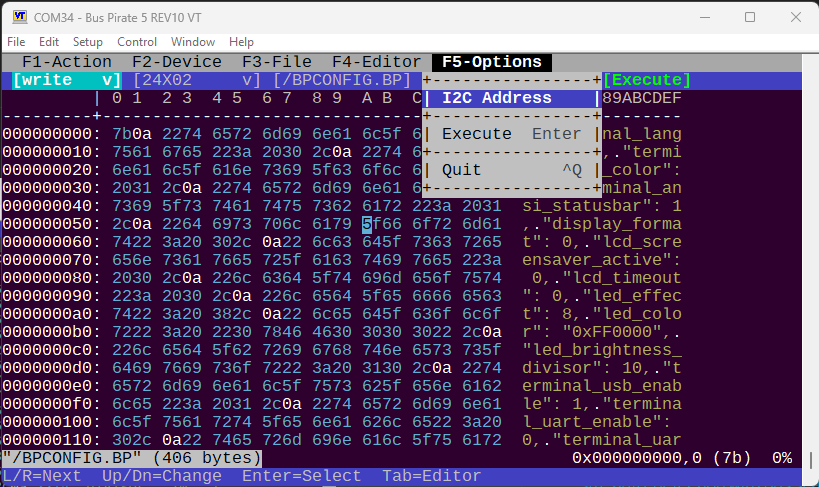The height and width of the screenshot is (487, 819).
Task: Open the Help menu
Action: [x=241, y=42]
